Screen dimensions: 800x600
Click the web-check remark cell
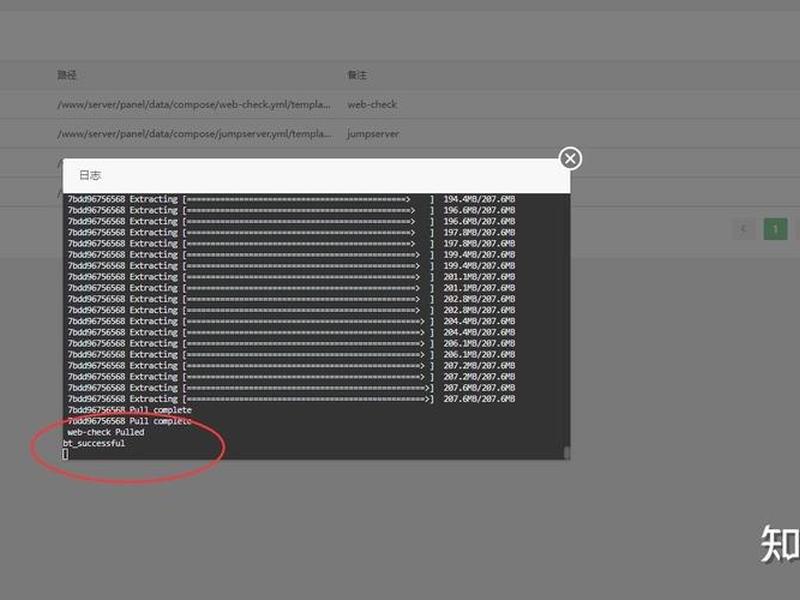coord(372,105)
